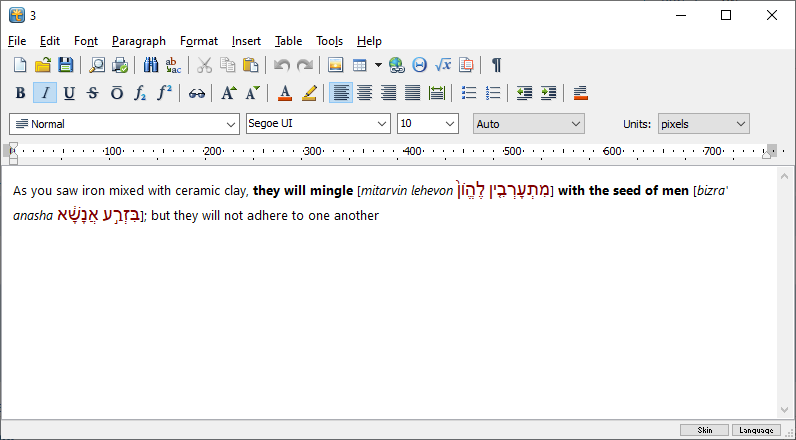Screen dimensions: 796x440
Task: Turn off Italic formatting
Action: coord(44,93)
